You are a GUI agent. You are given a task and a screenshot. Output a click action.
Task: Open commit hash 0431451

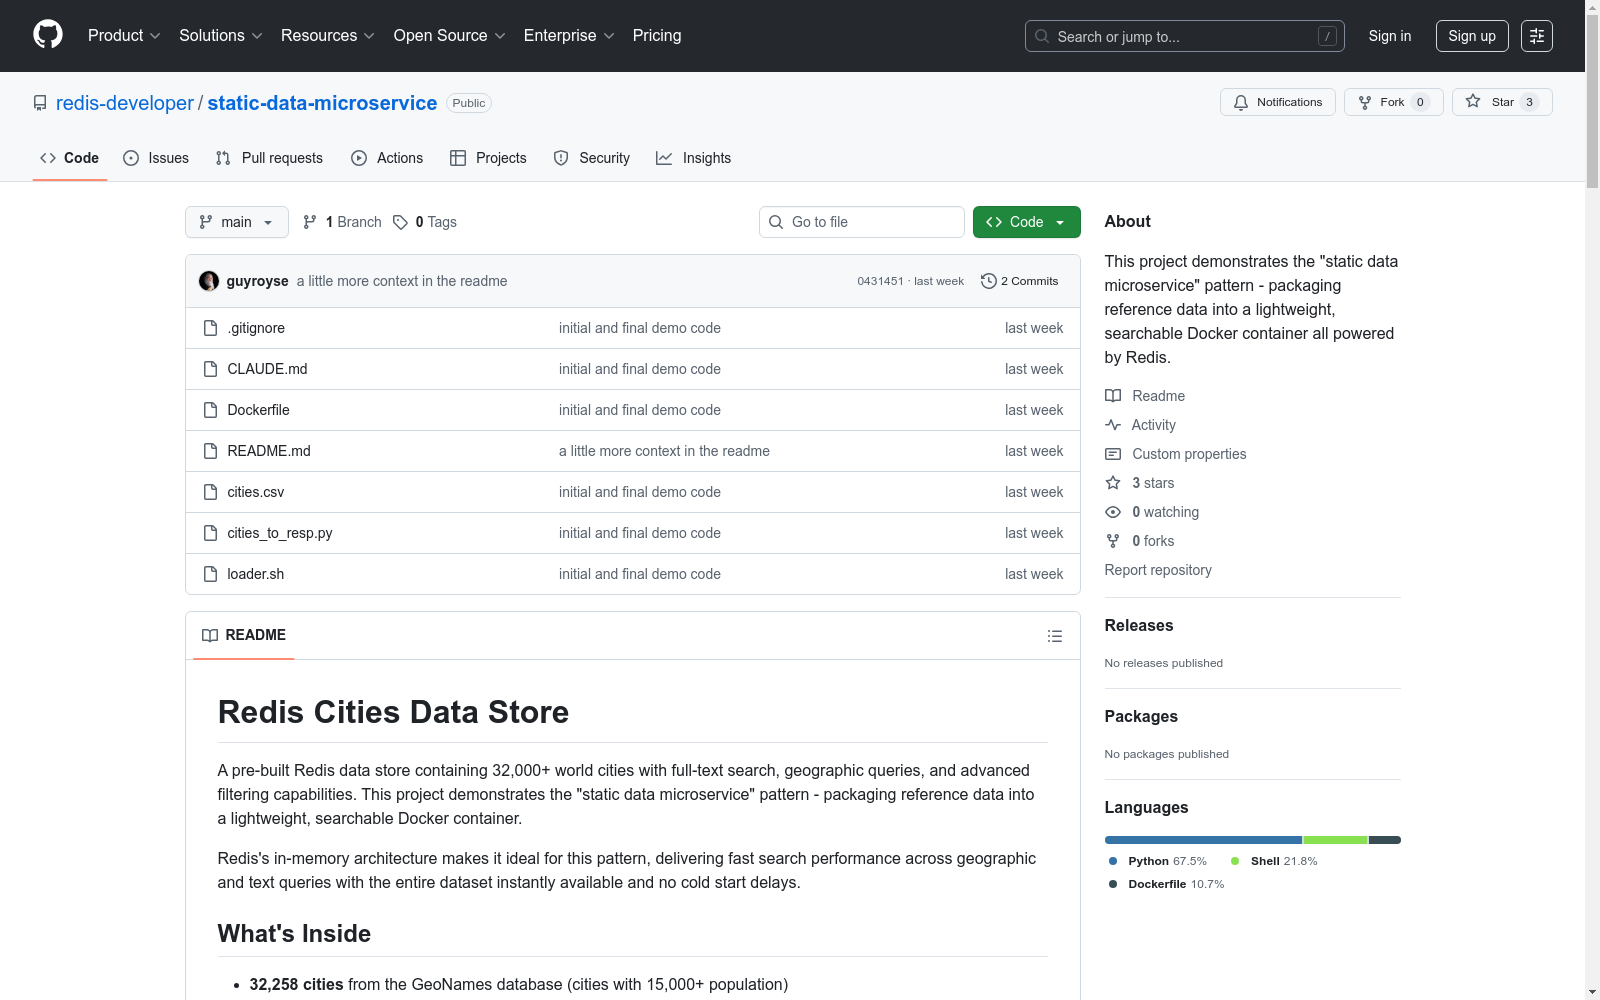[880, 281]
